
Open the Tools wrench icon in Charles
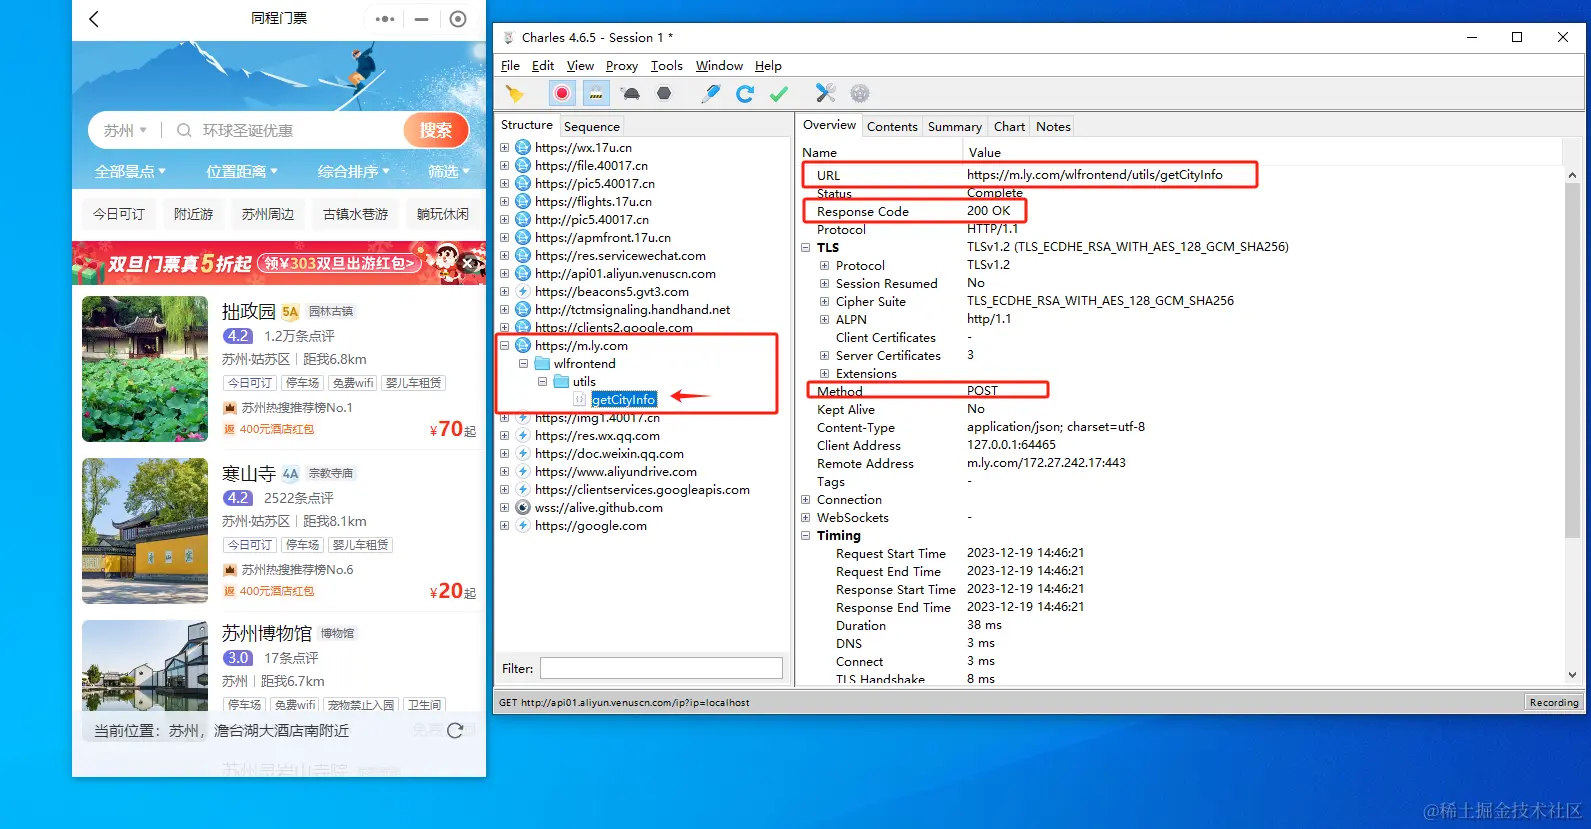(x=826, y=93)
